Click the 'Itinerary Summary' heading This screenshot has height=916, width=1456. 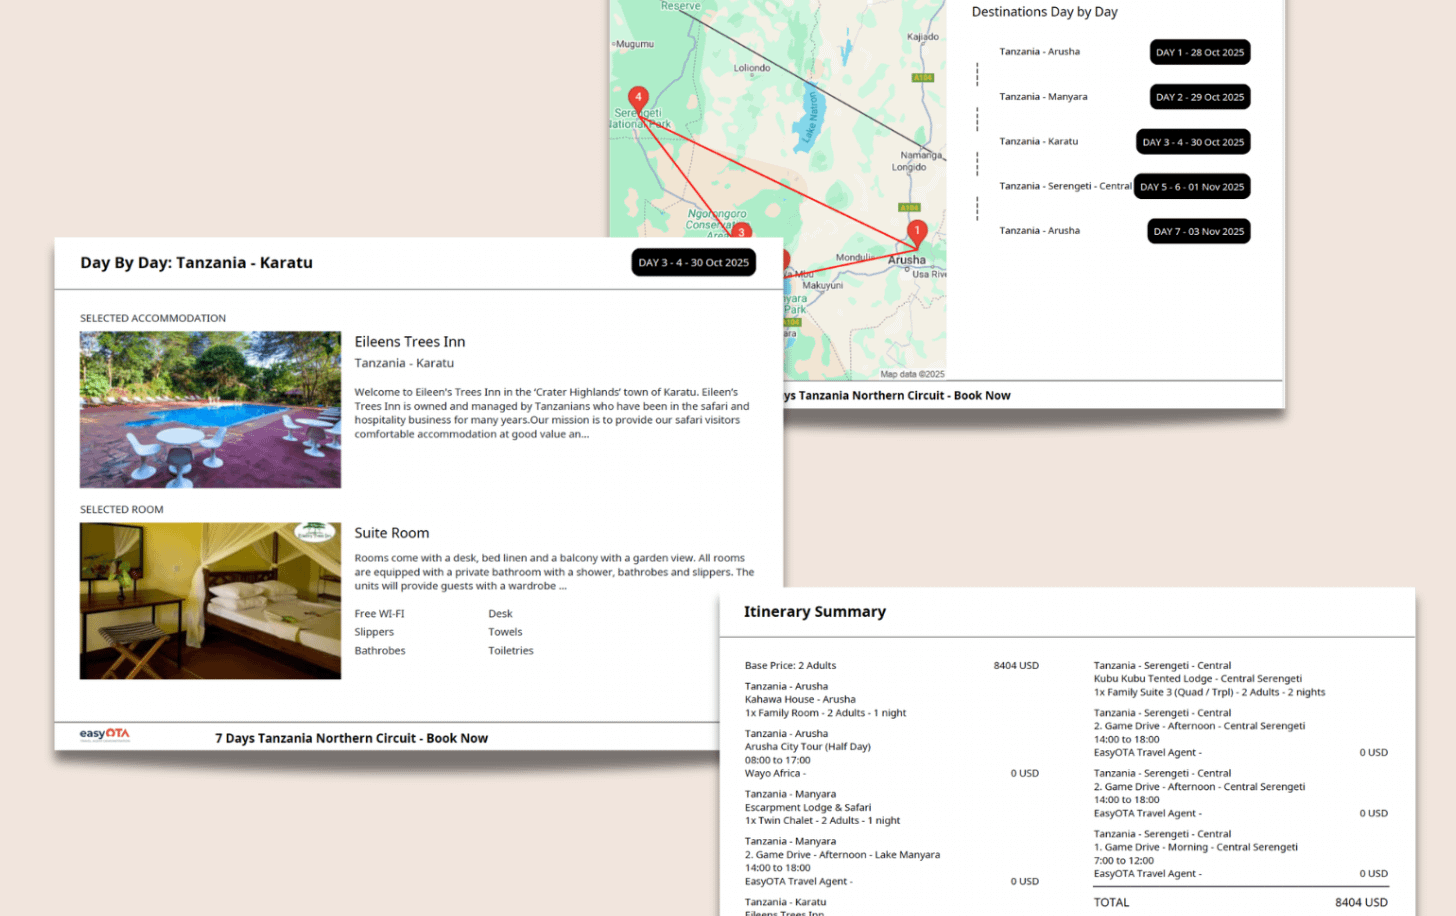[x=815, y=612]
